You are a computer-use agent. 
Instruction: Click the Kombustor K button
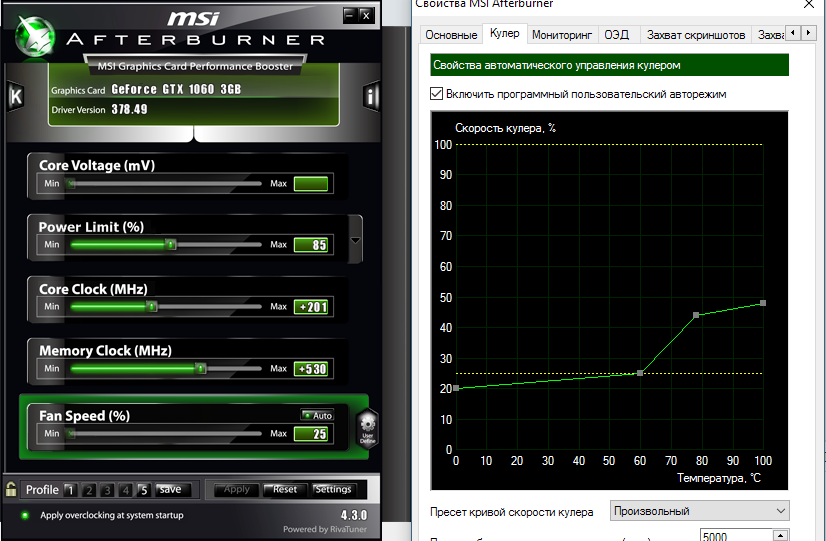16,96
